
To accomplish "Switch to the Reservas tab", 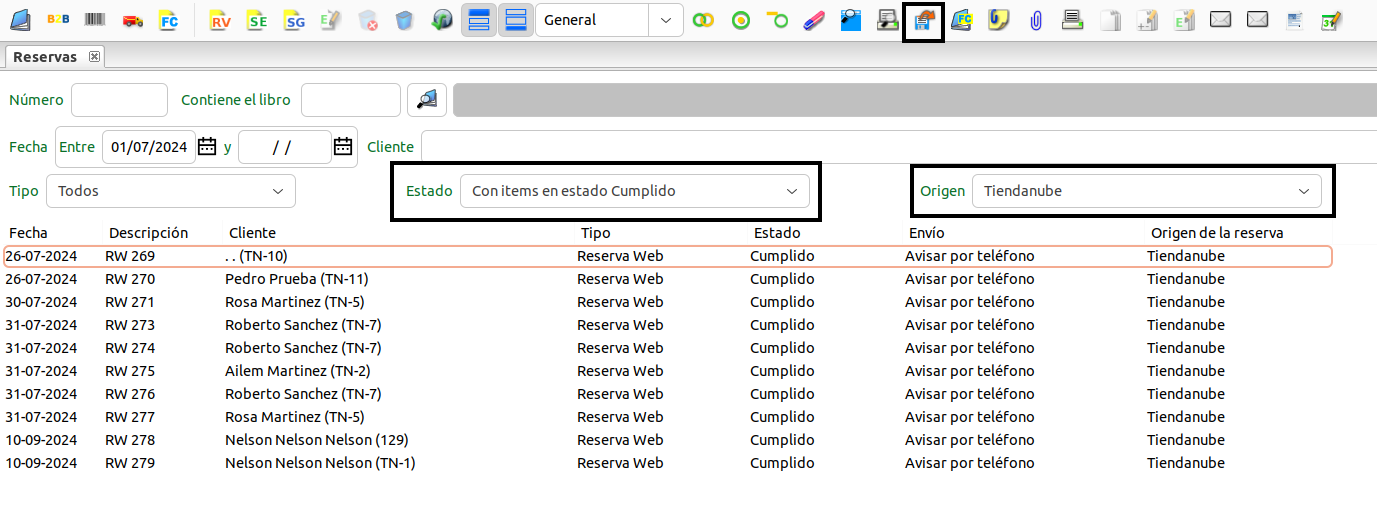I will (45, 57).
